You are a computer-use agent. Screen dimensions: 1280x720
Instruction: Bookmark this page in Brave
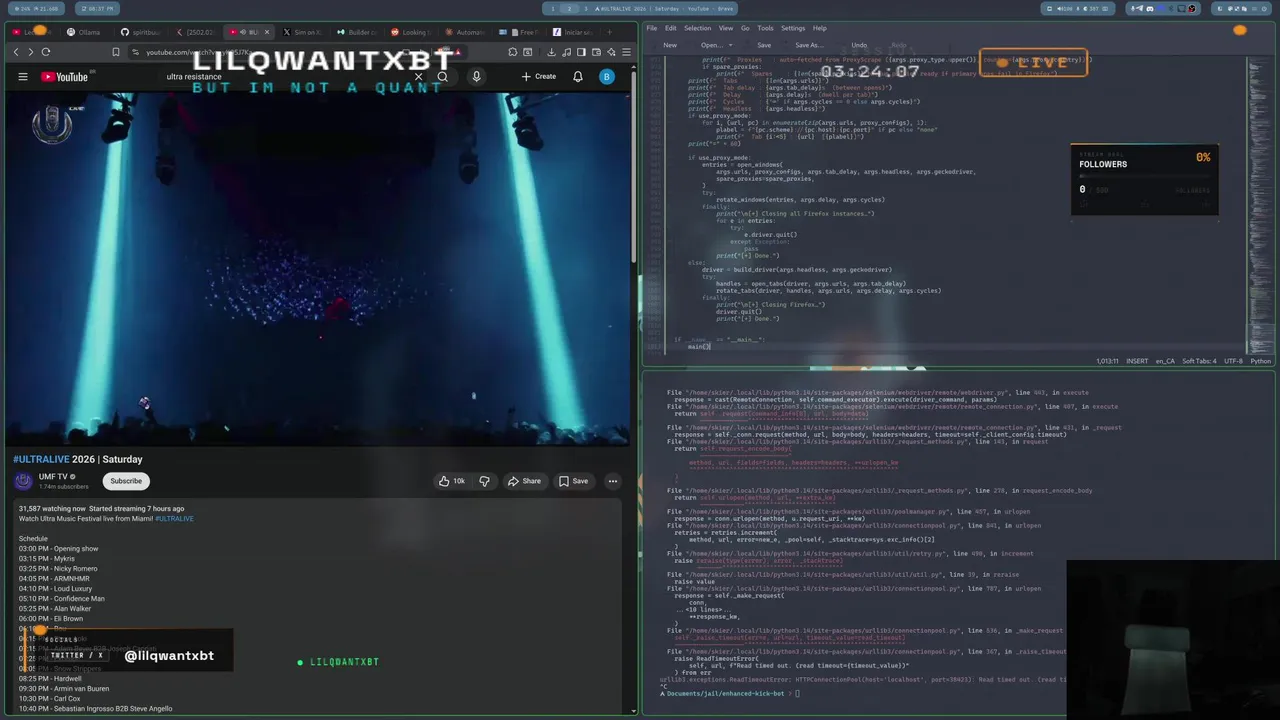click(x=116, y=52)
